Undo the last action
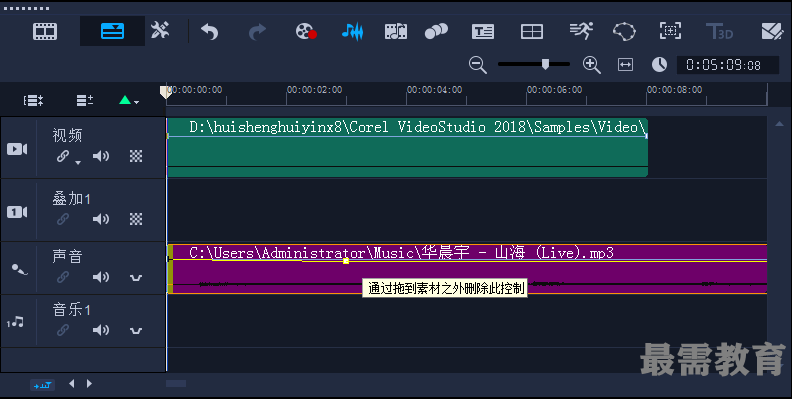This screenshot has width=792, height=399. [x=209, y=31]
